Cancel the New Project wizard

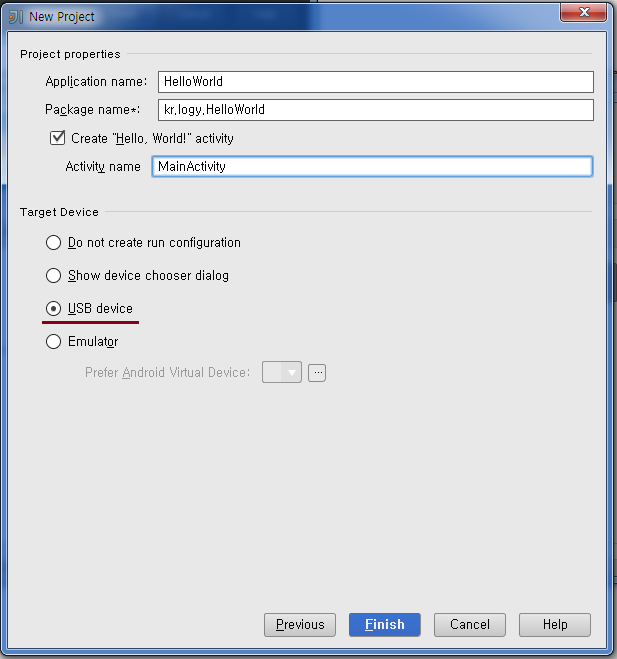click(x=470, y=625)
